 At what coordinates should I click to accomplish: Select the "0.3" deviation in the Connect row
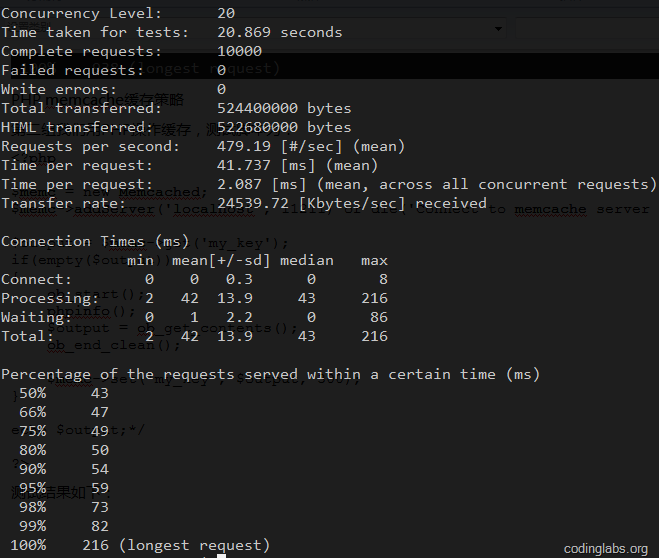[x=239, y=279]
